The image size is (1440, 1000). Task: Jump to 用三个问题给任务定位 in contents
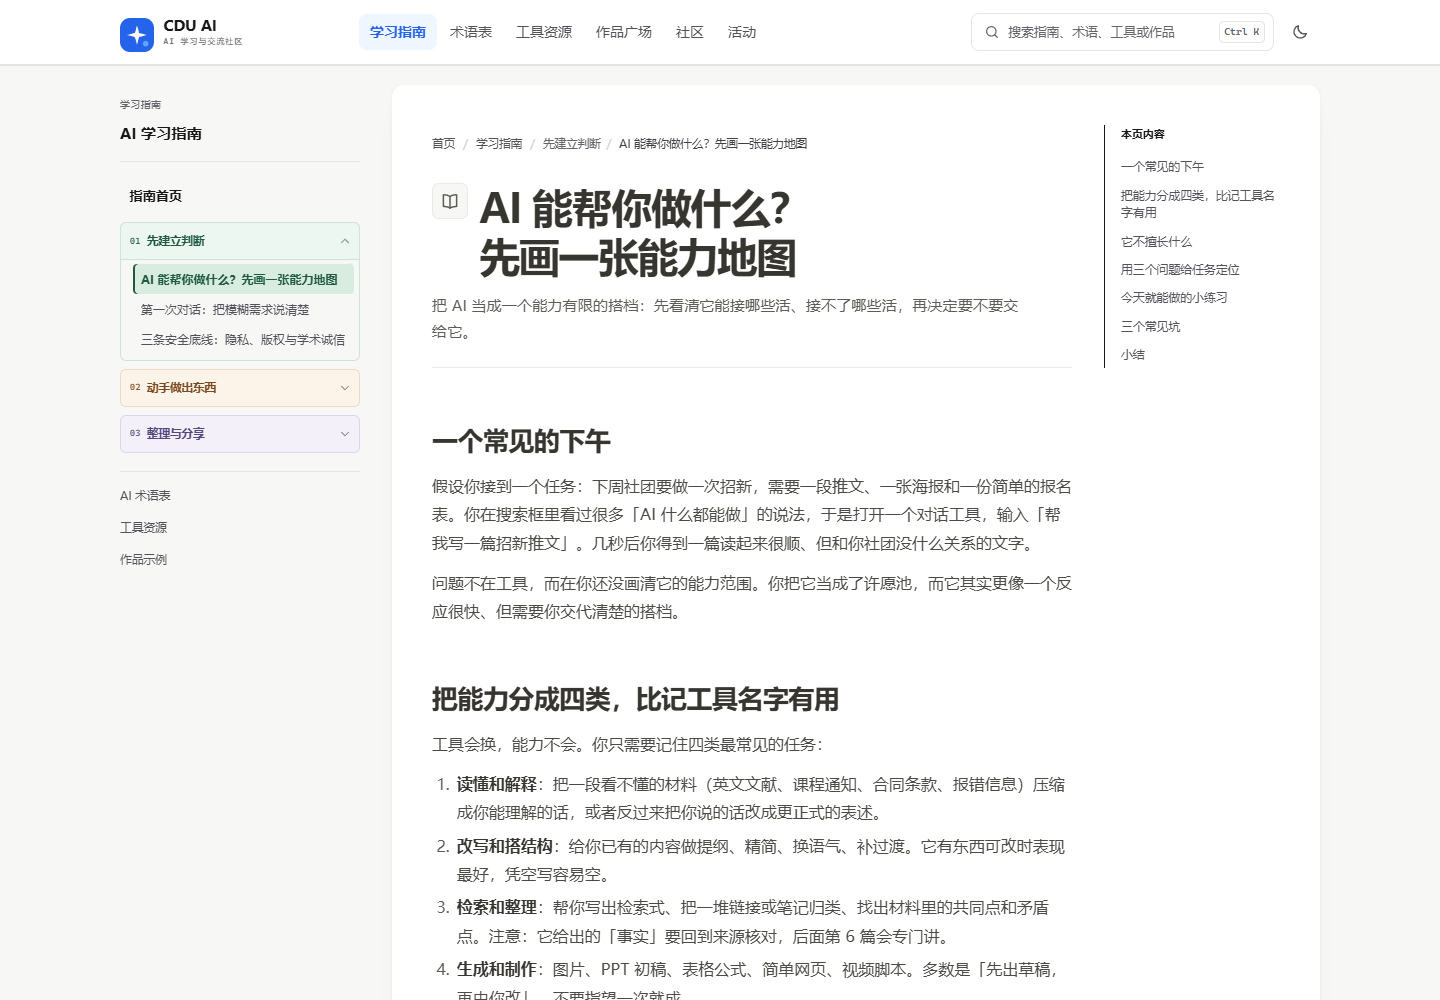click(x=1180, y=270)
